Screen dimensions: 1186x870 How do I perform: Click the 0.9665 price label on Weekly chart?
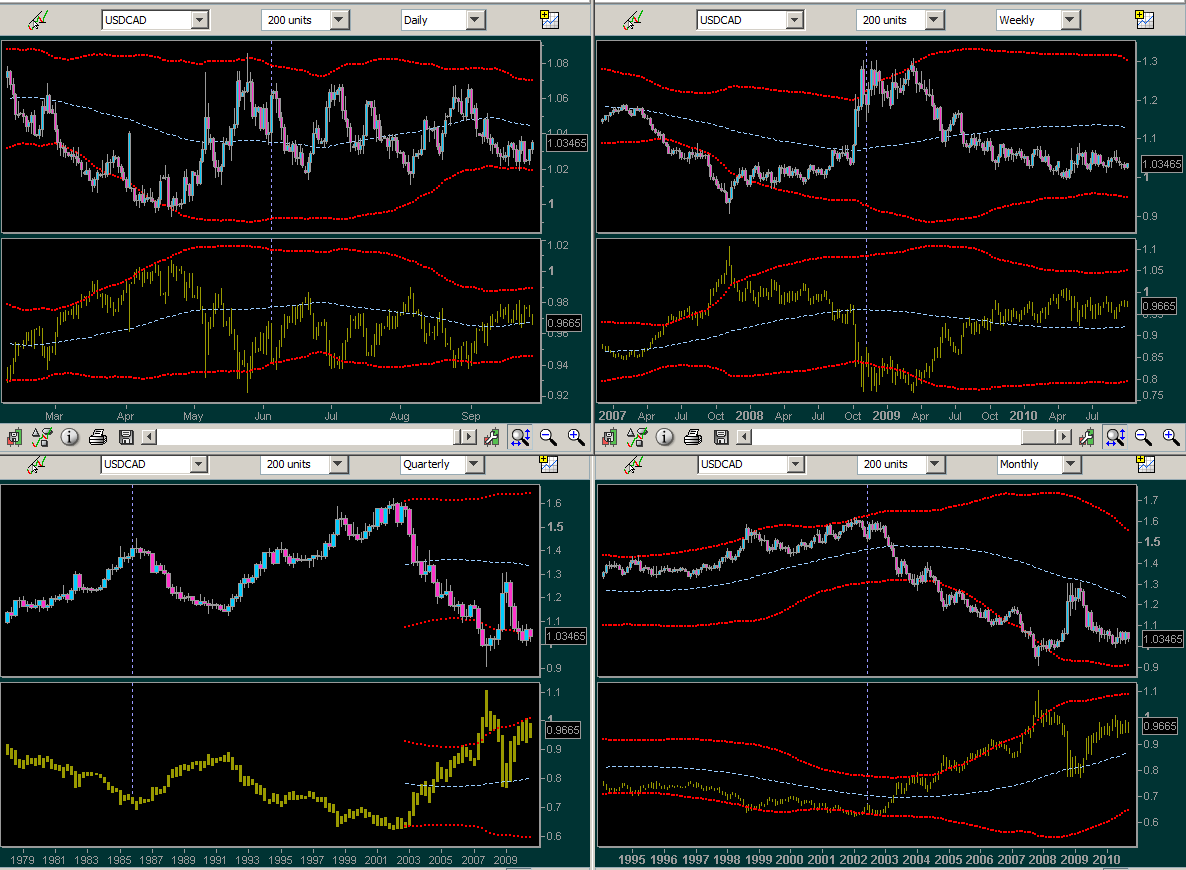(x=1159, y=306)
